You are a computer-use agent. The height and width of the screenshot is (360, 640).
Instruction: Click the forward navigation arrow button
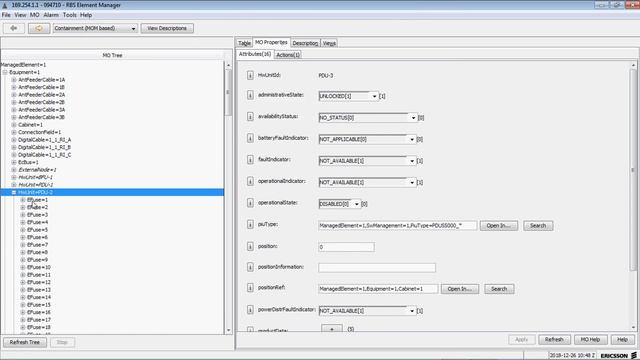click(39, 28)
